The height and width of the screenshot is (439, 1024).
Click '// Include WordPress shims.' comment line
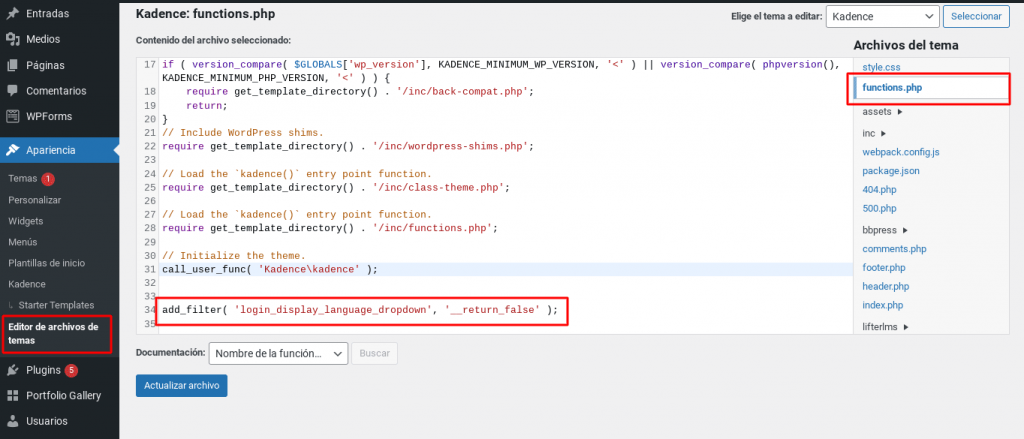pos(243,133)
